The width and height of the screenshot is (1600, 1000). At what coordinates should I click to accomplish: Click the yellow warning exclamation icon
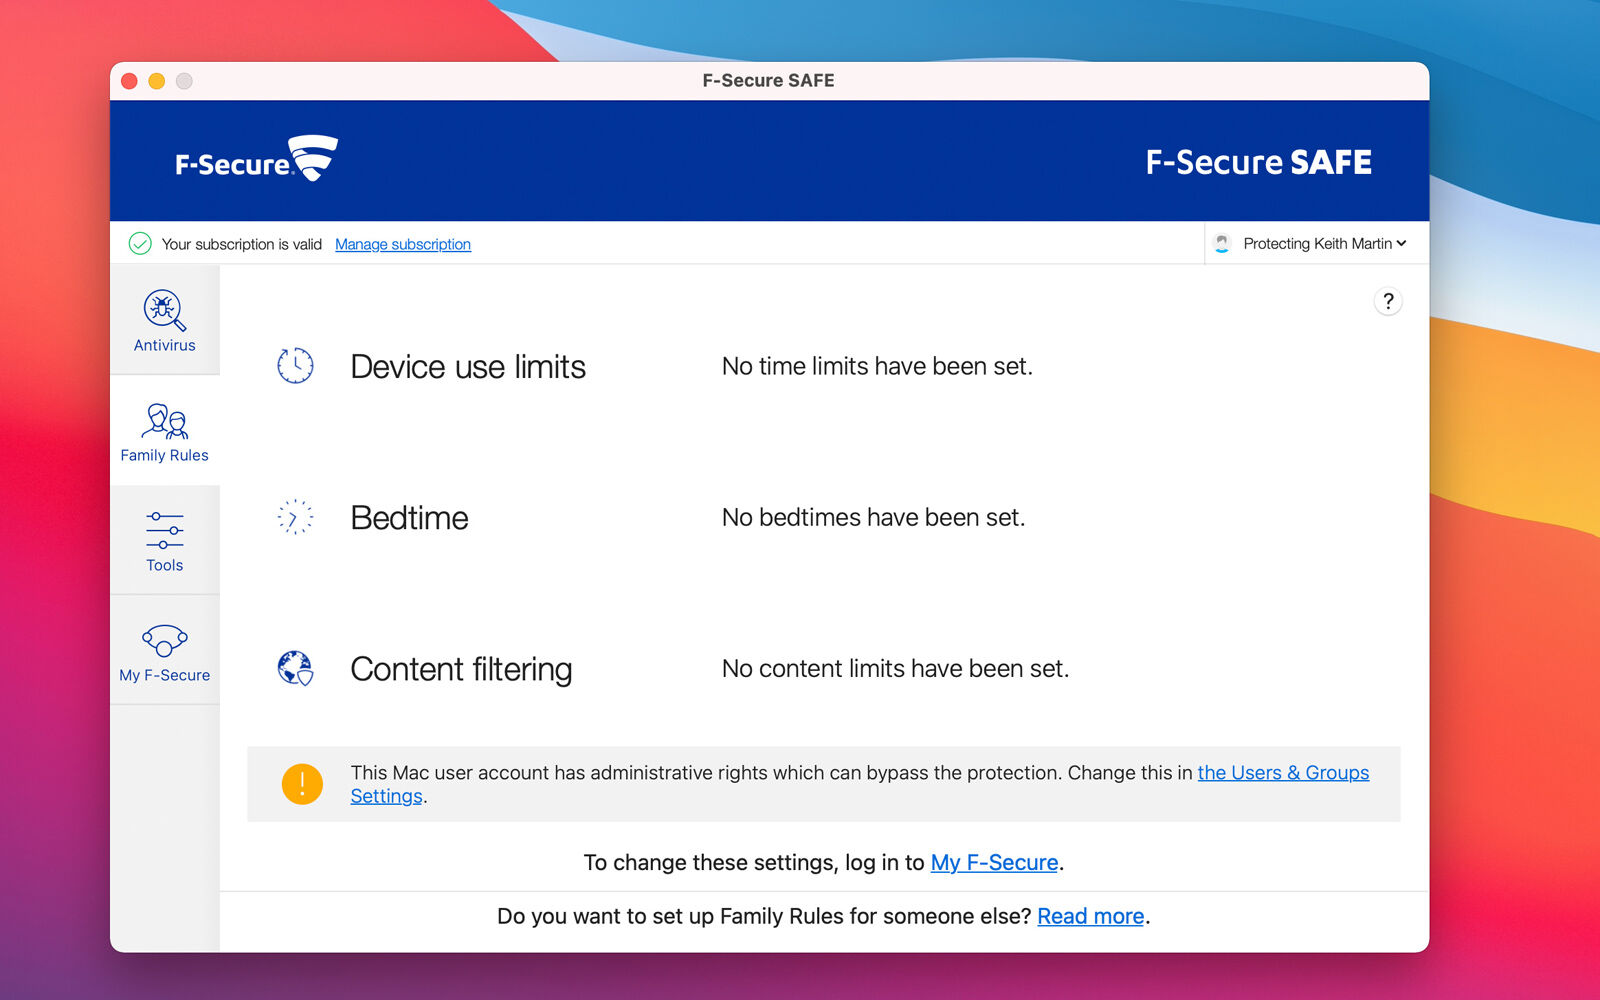[302, 784]
